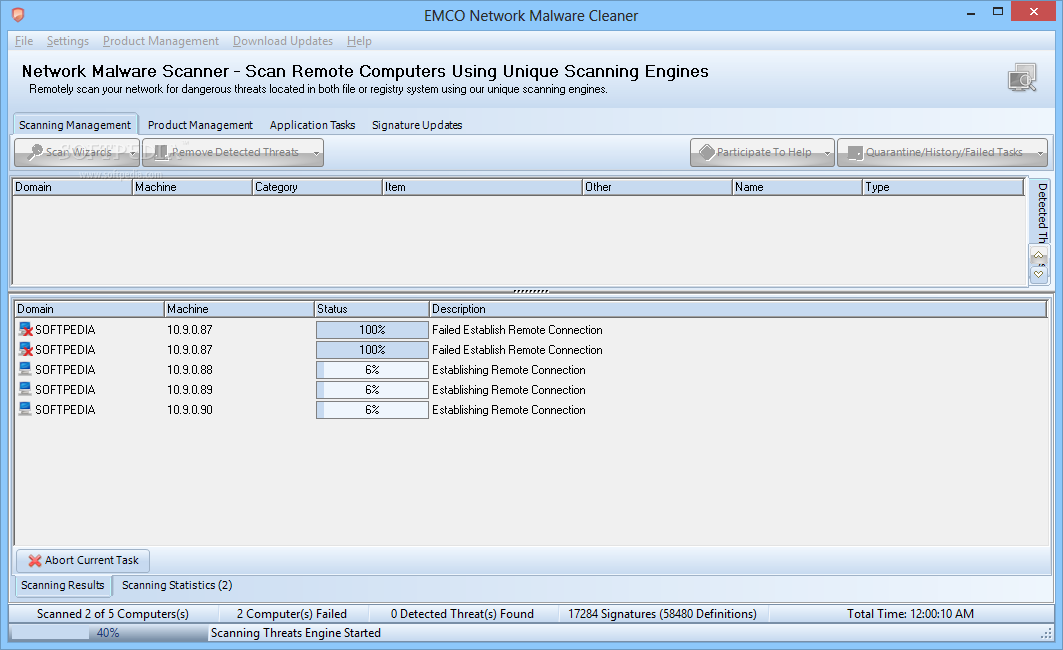Open the File menu
The height and width of the screenshot is (650, 1063).
click(24, 41)
